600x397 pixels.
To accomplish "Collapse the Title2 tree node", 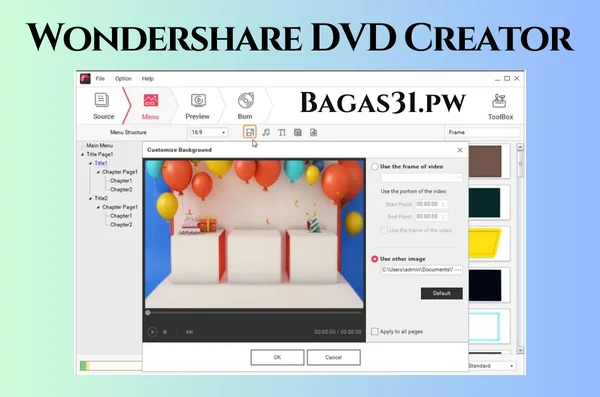I will tap(90, 199).
